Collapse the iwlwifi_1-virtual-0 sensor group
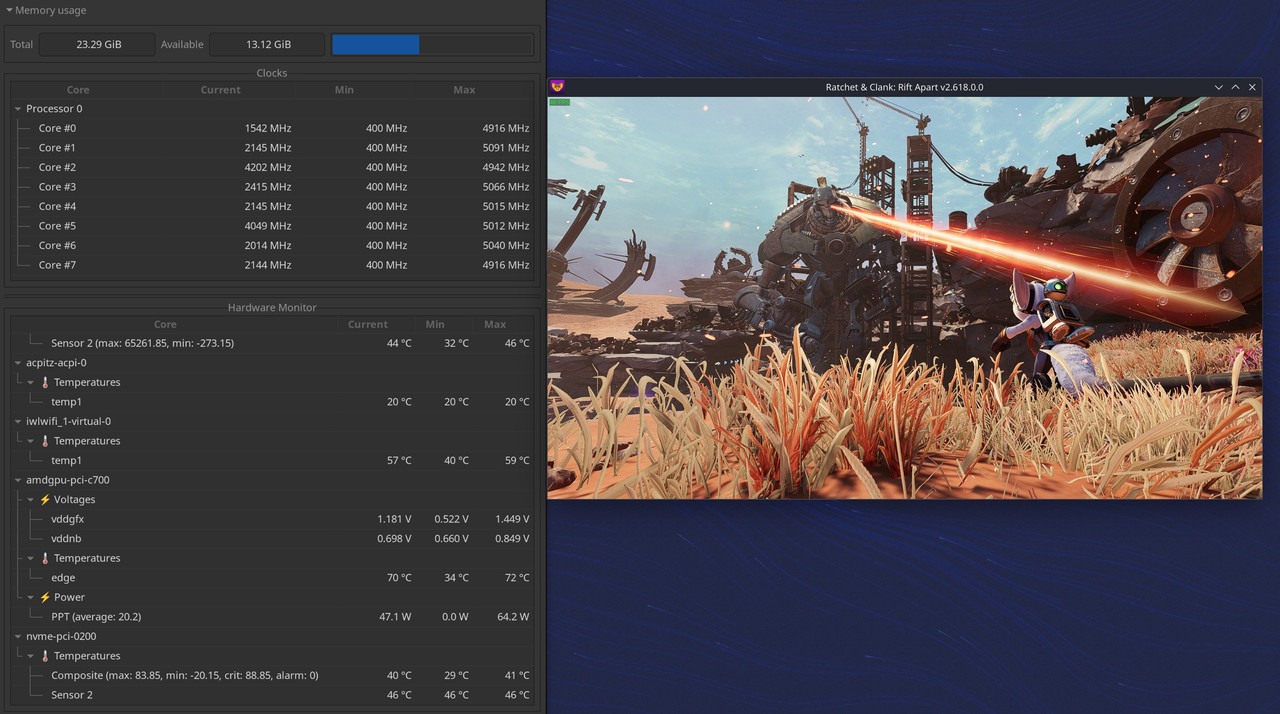1280x714 pixels. [x=18, y=422]
